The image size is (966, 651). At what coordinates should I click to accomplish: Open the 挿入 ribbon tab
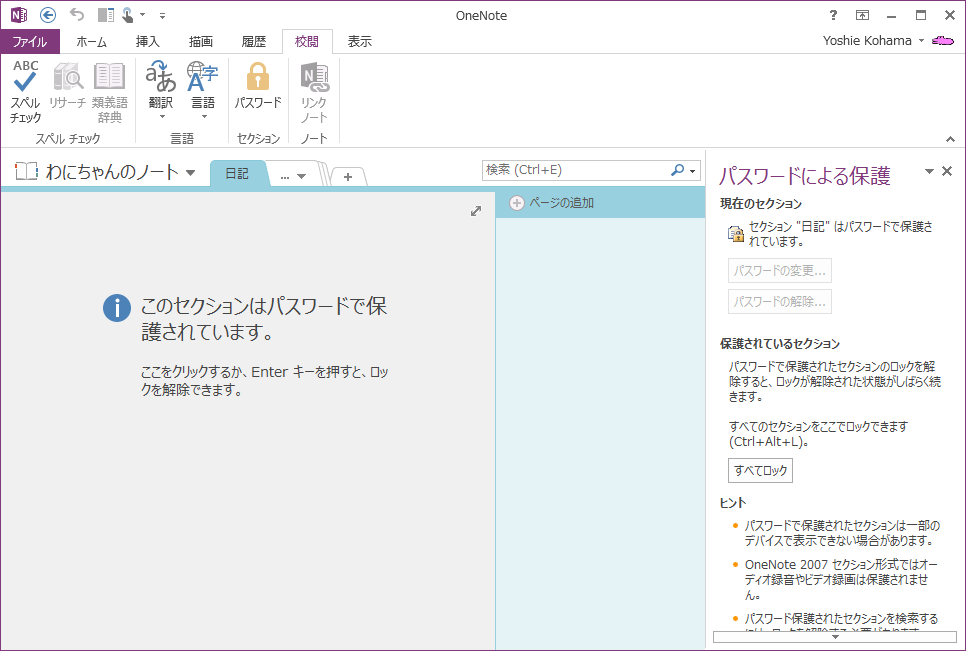148,42
